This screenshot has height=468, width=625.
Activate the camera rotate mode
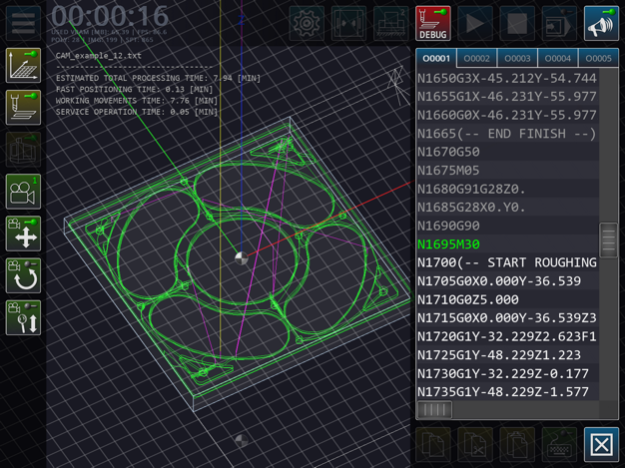pyautogui.click(x=23, y=275)
